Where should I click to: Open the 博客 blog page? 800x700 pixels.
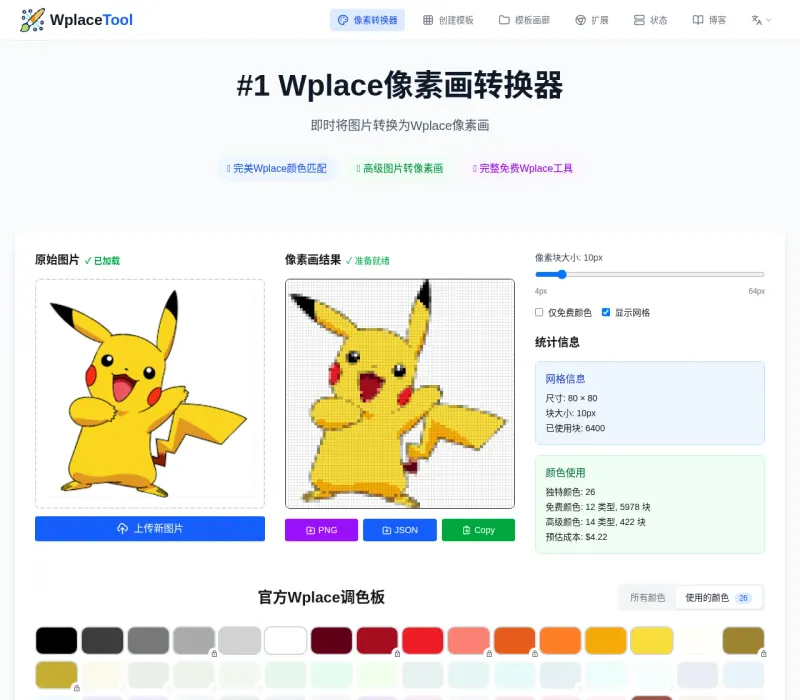click(709, 20)
